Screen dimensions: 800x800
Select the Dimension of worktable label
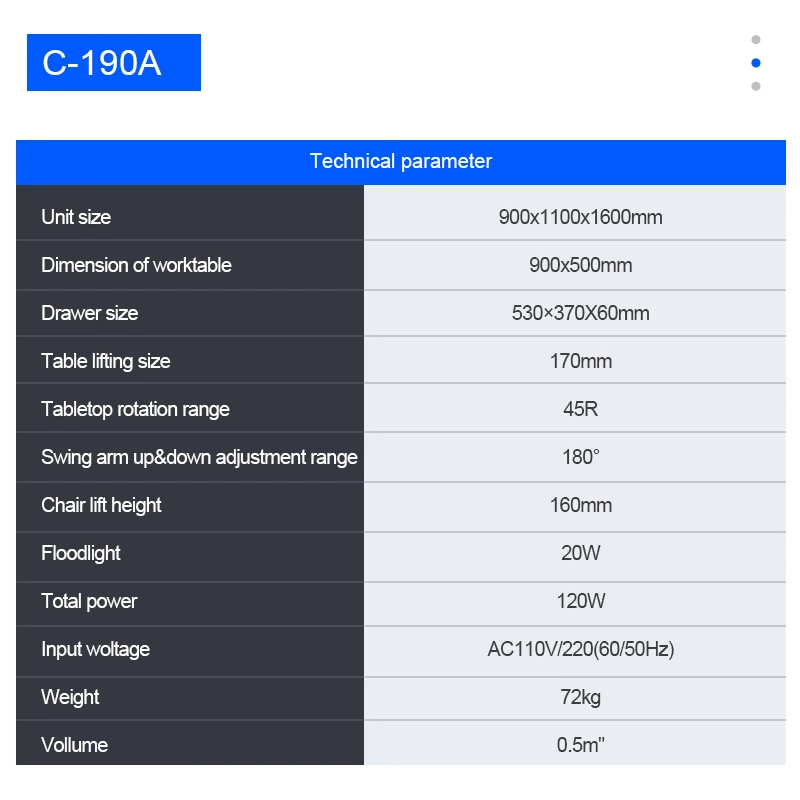(136, 265)
